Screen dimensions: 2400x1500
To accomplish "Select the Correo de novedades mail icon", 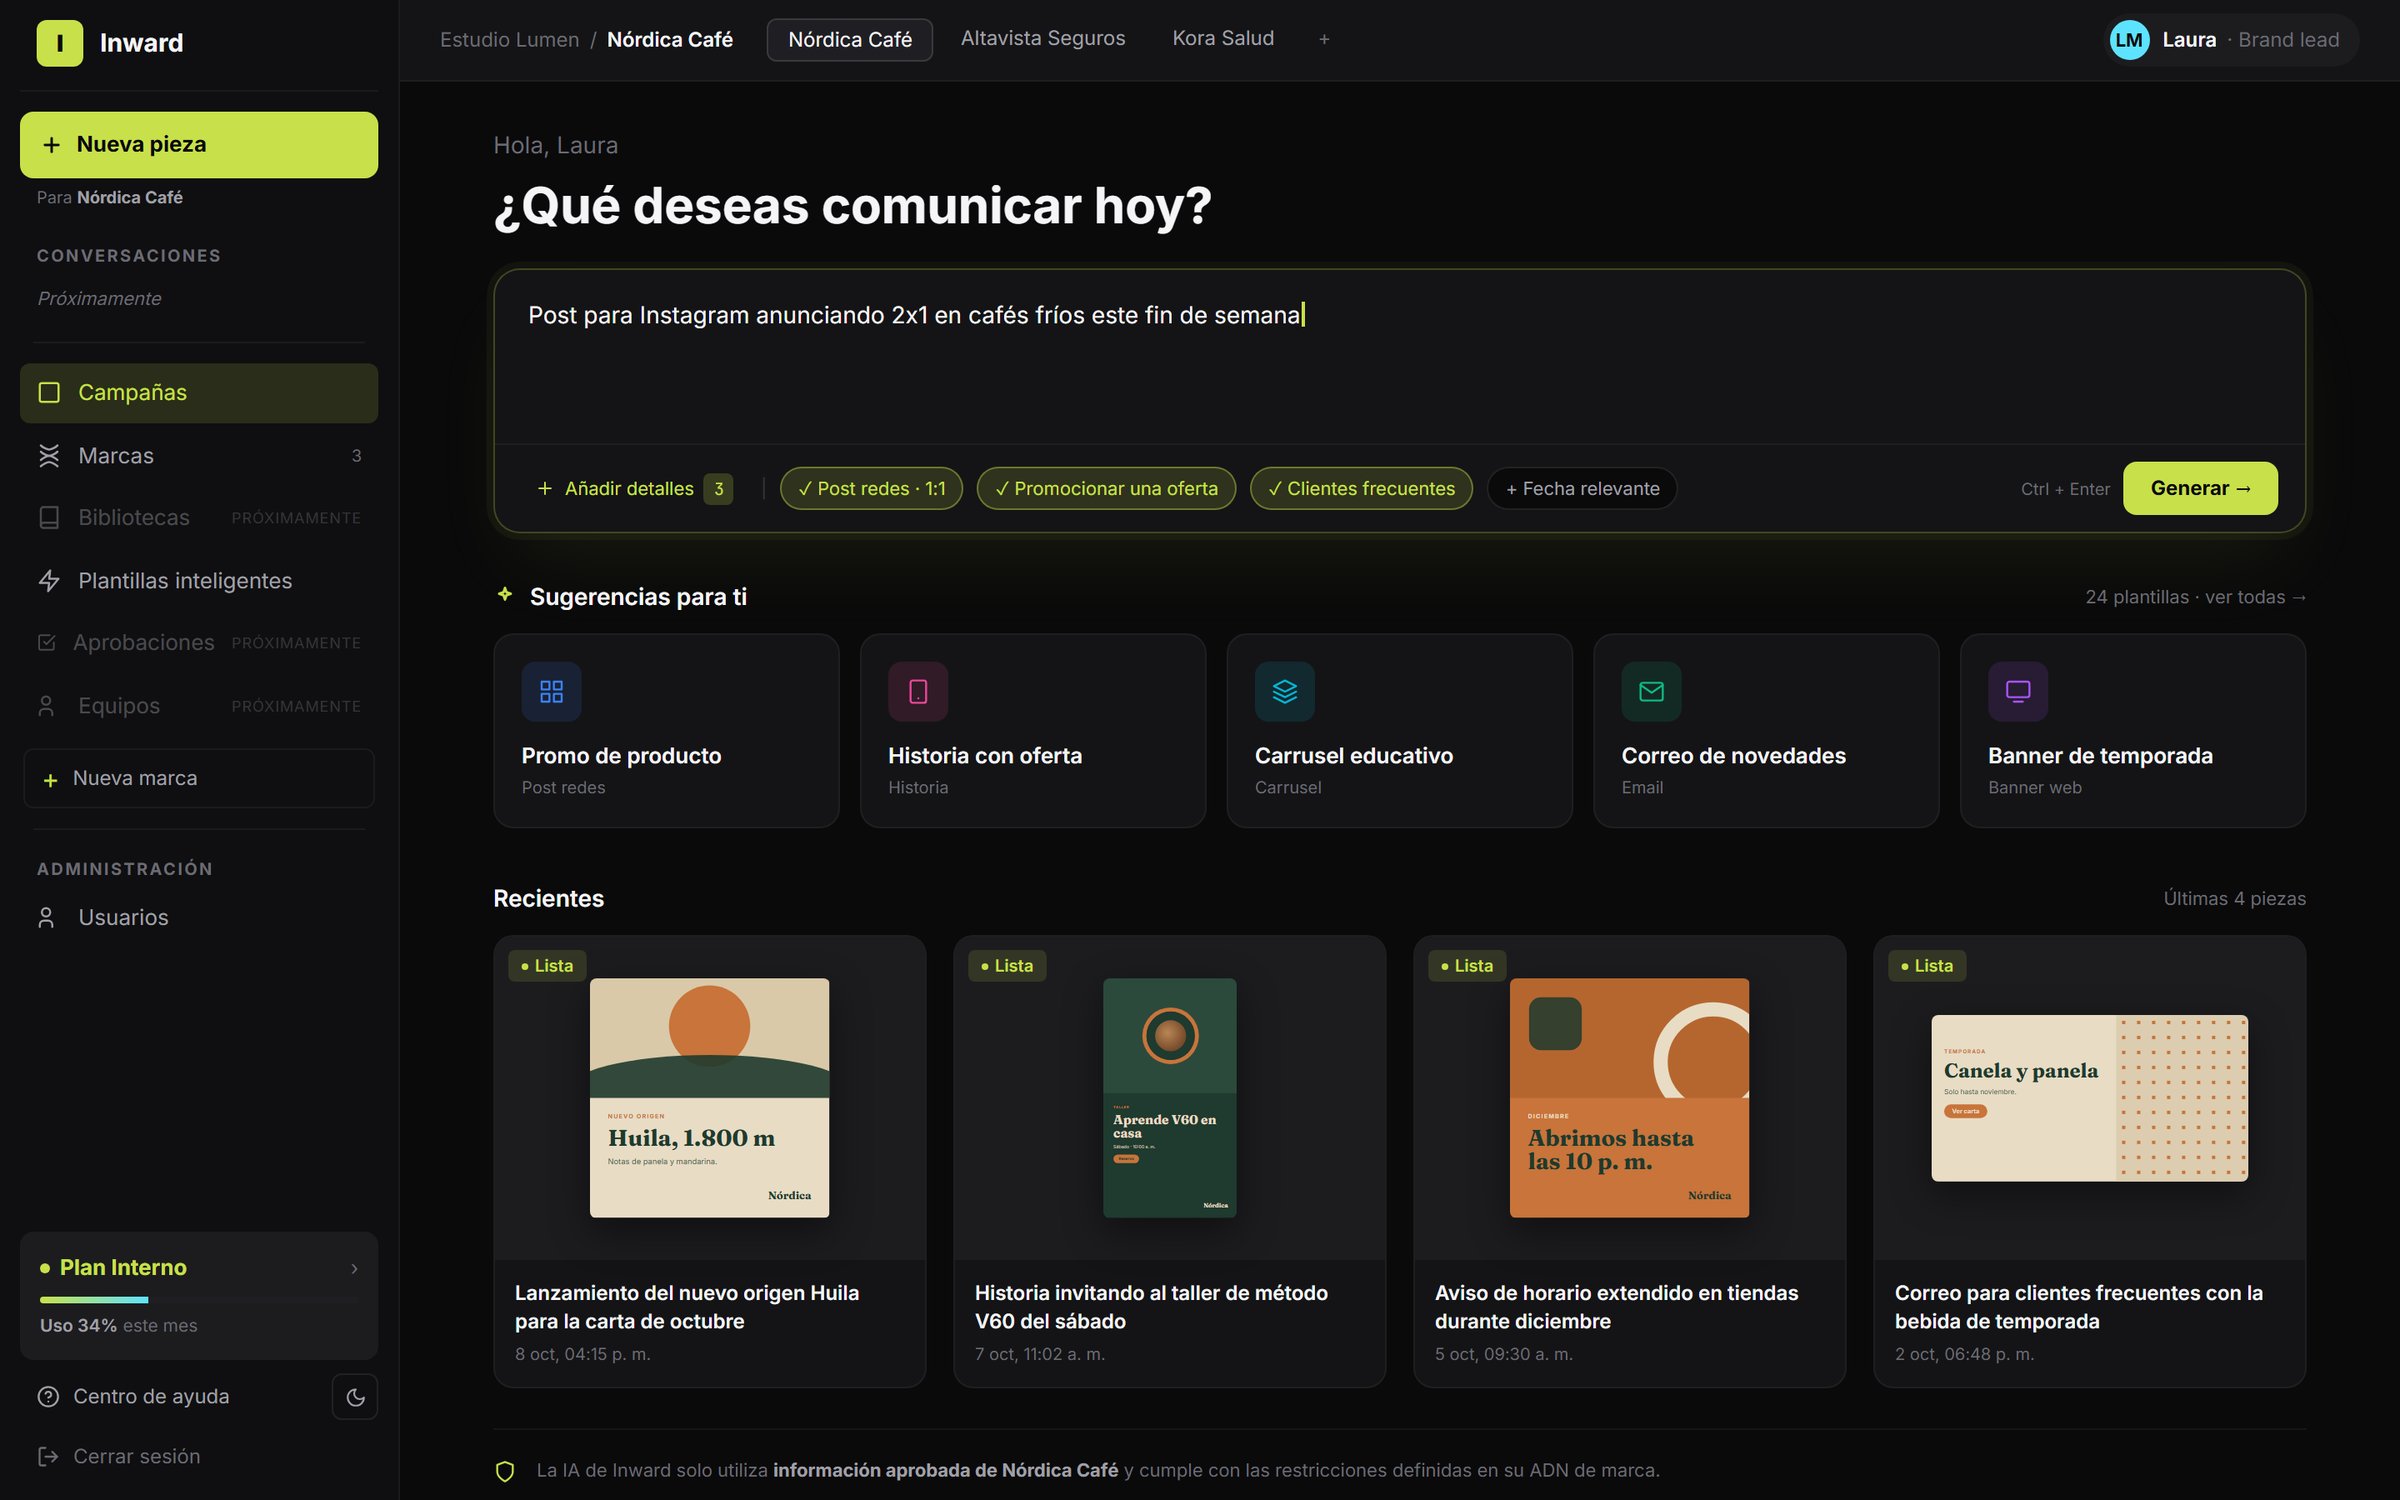I will [1651, 691].
